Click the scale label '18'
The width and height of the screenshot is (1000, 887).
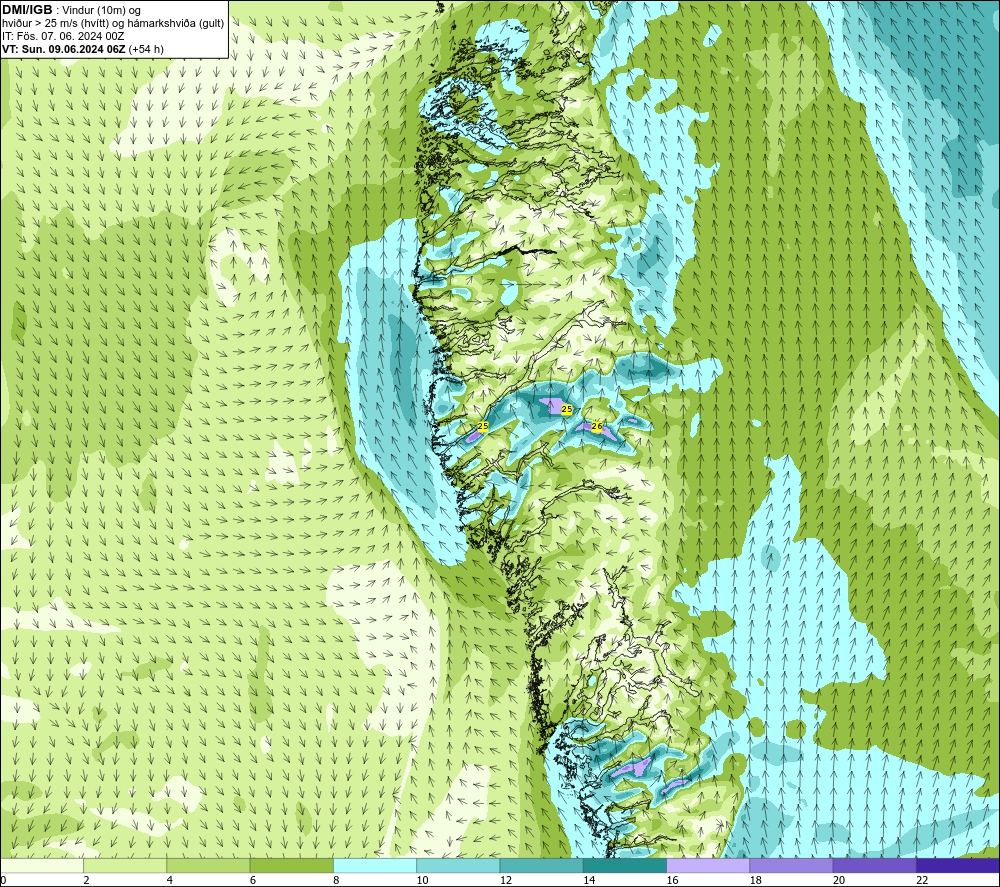[755, 881]
